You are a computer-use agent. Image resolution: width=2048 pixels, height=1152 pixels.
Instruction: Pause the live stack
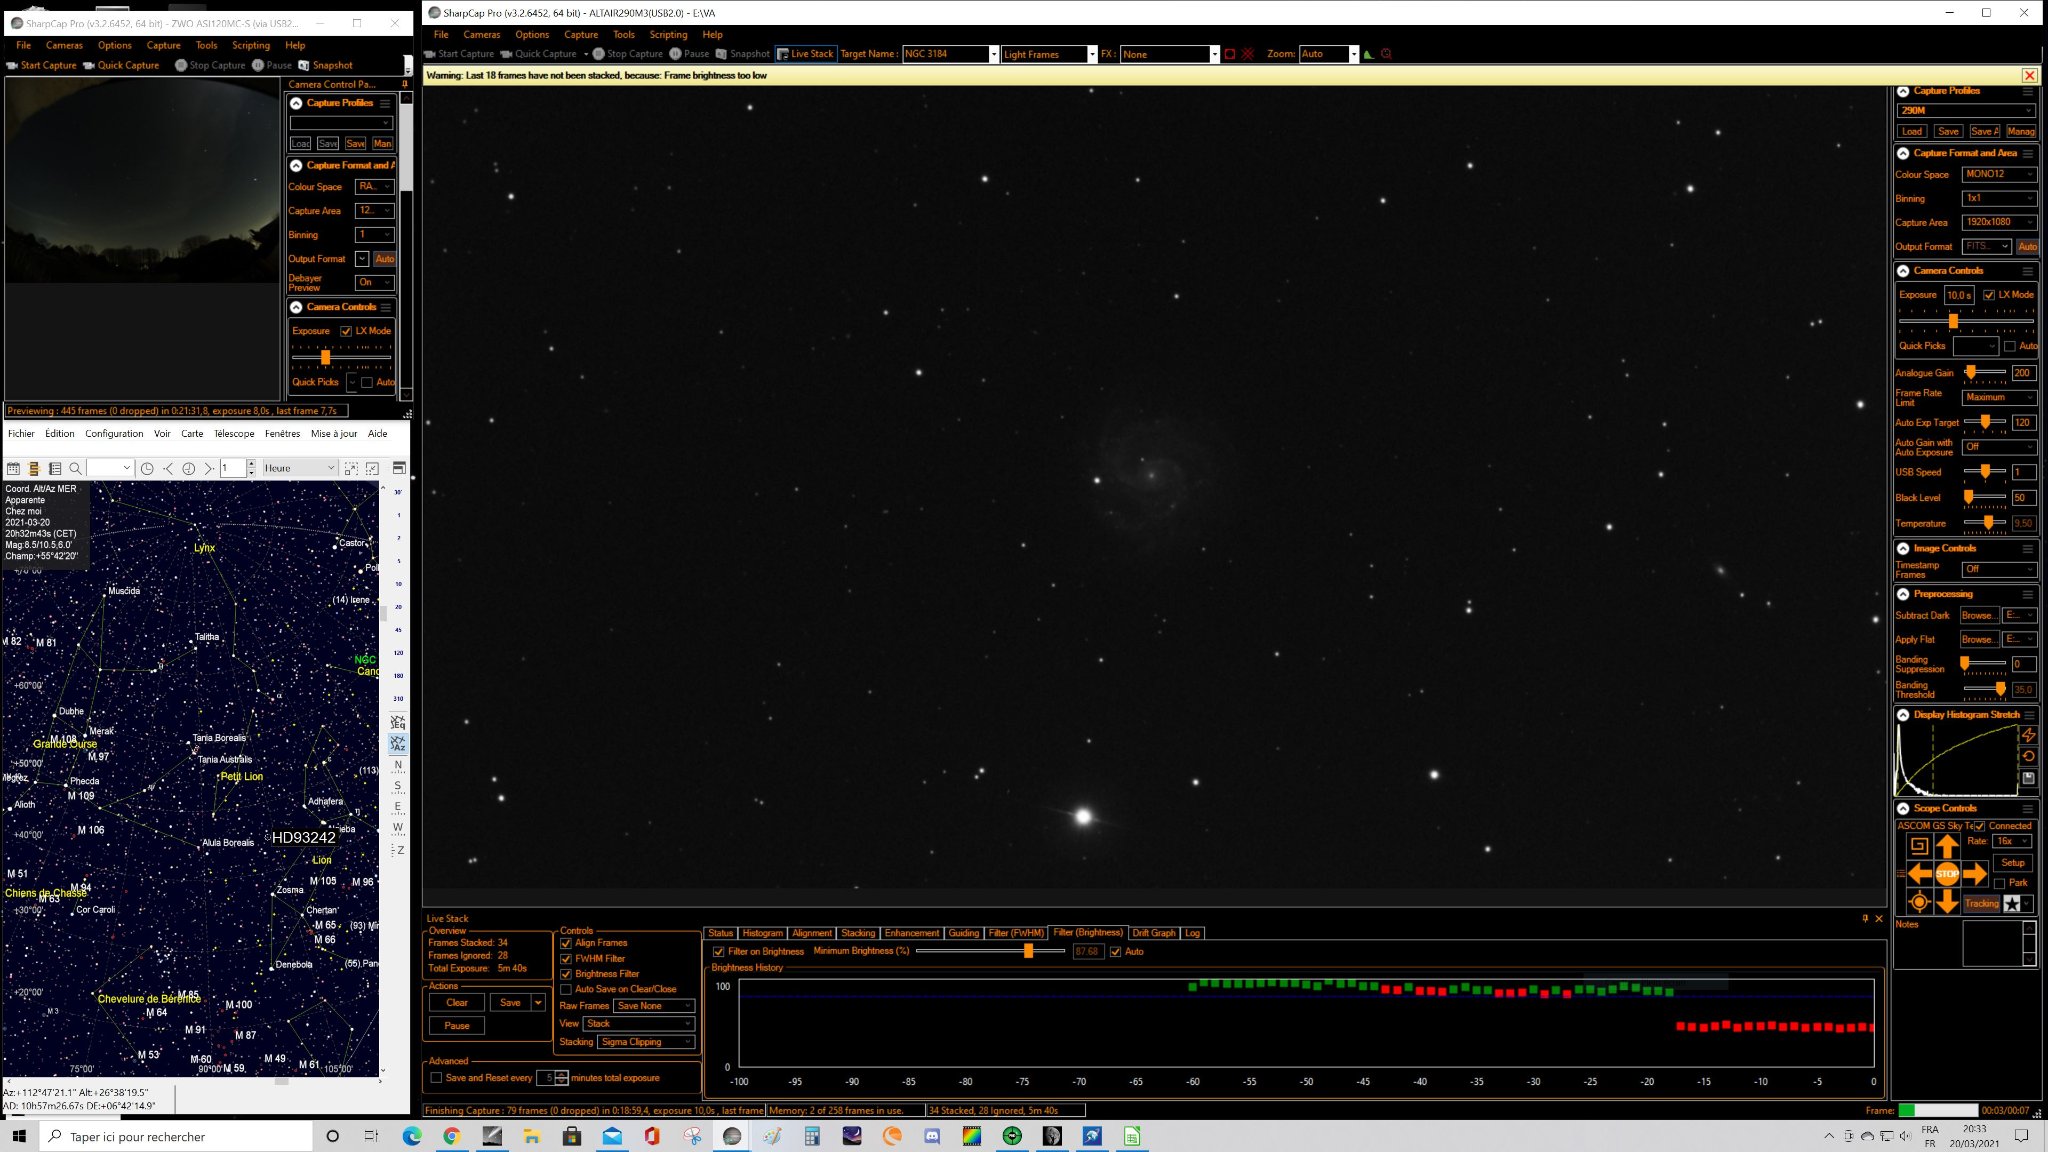pos(457,1026)
